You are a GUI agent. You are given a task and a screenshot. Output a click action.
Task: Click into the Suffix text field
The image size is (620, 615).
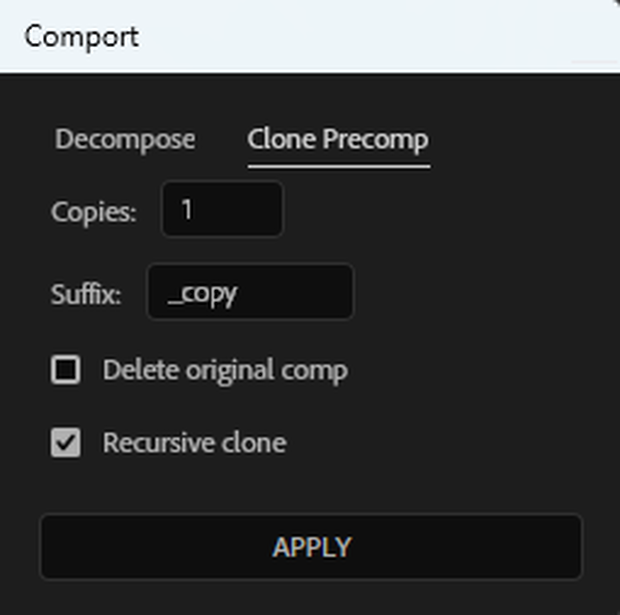point(250,291)
